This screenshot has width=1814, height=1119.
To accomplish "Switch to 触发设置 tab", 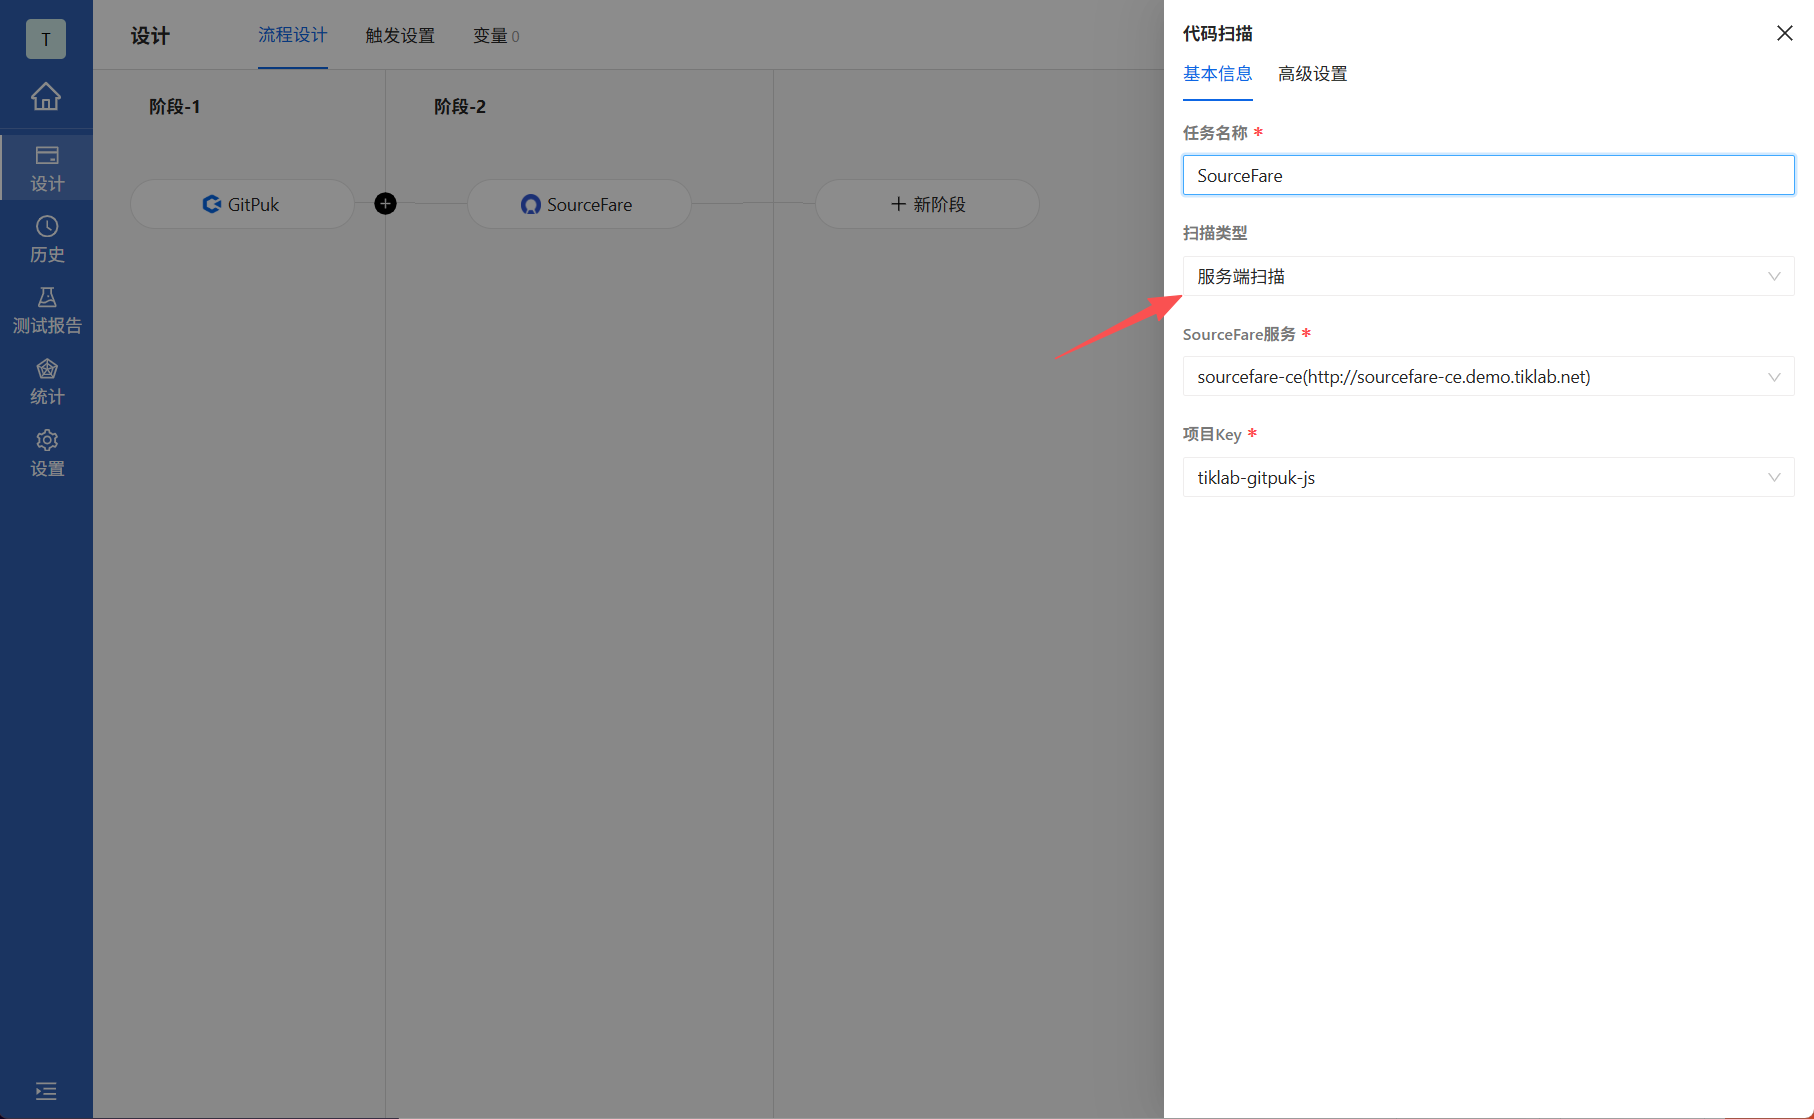I will (400, 36).
